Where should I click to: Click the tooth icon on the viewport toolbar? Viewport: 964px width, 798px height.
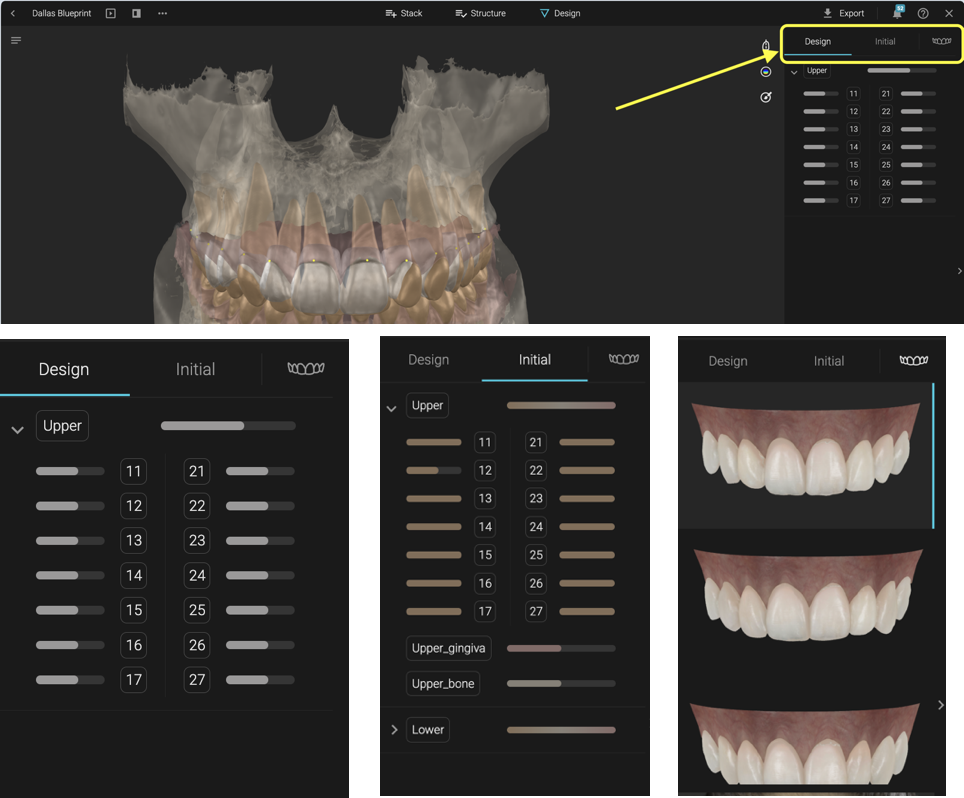click(766, 46)
